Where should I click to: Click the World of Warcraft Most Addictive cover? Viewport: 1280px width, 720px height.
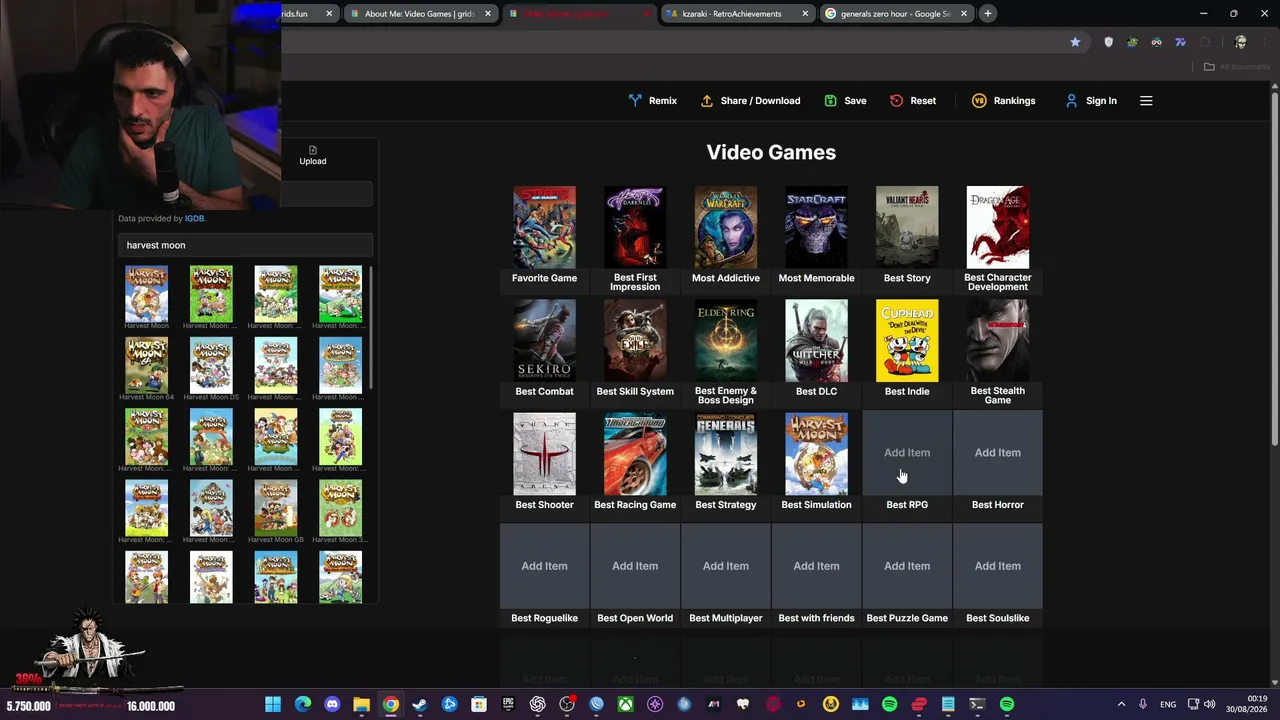(x=726, y=228)
